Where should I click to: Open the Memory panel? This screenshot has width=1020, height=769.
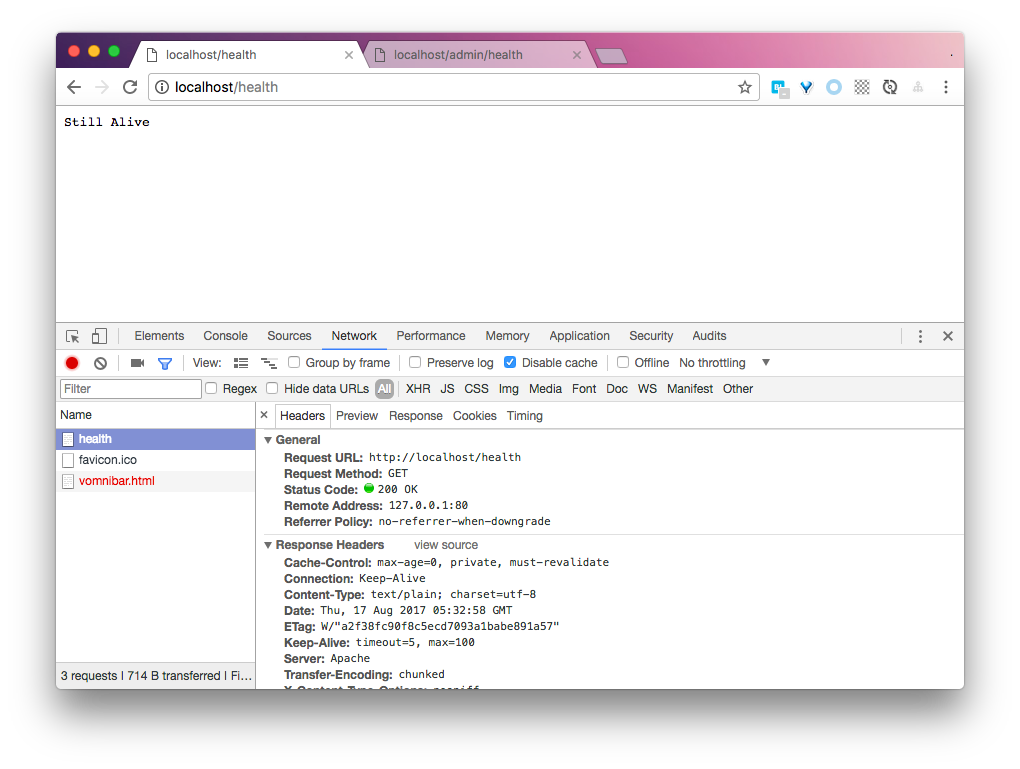[507, 336]
